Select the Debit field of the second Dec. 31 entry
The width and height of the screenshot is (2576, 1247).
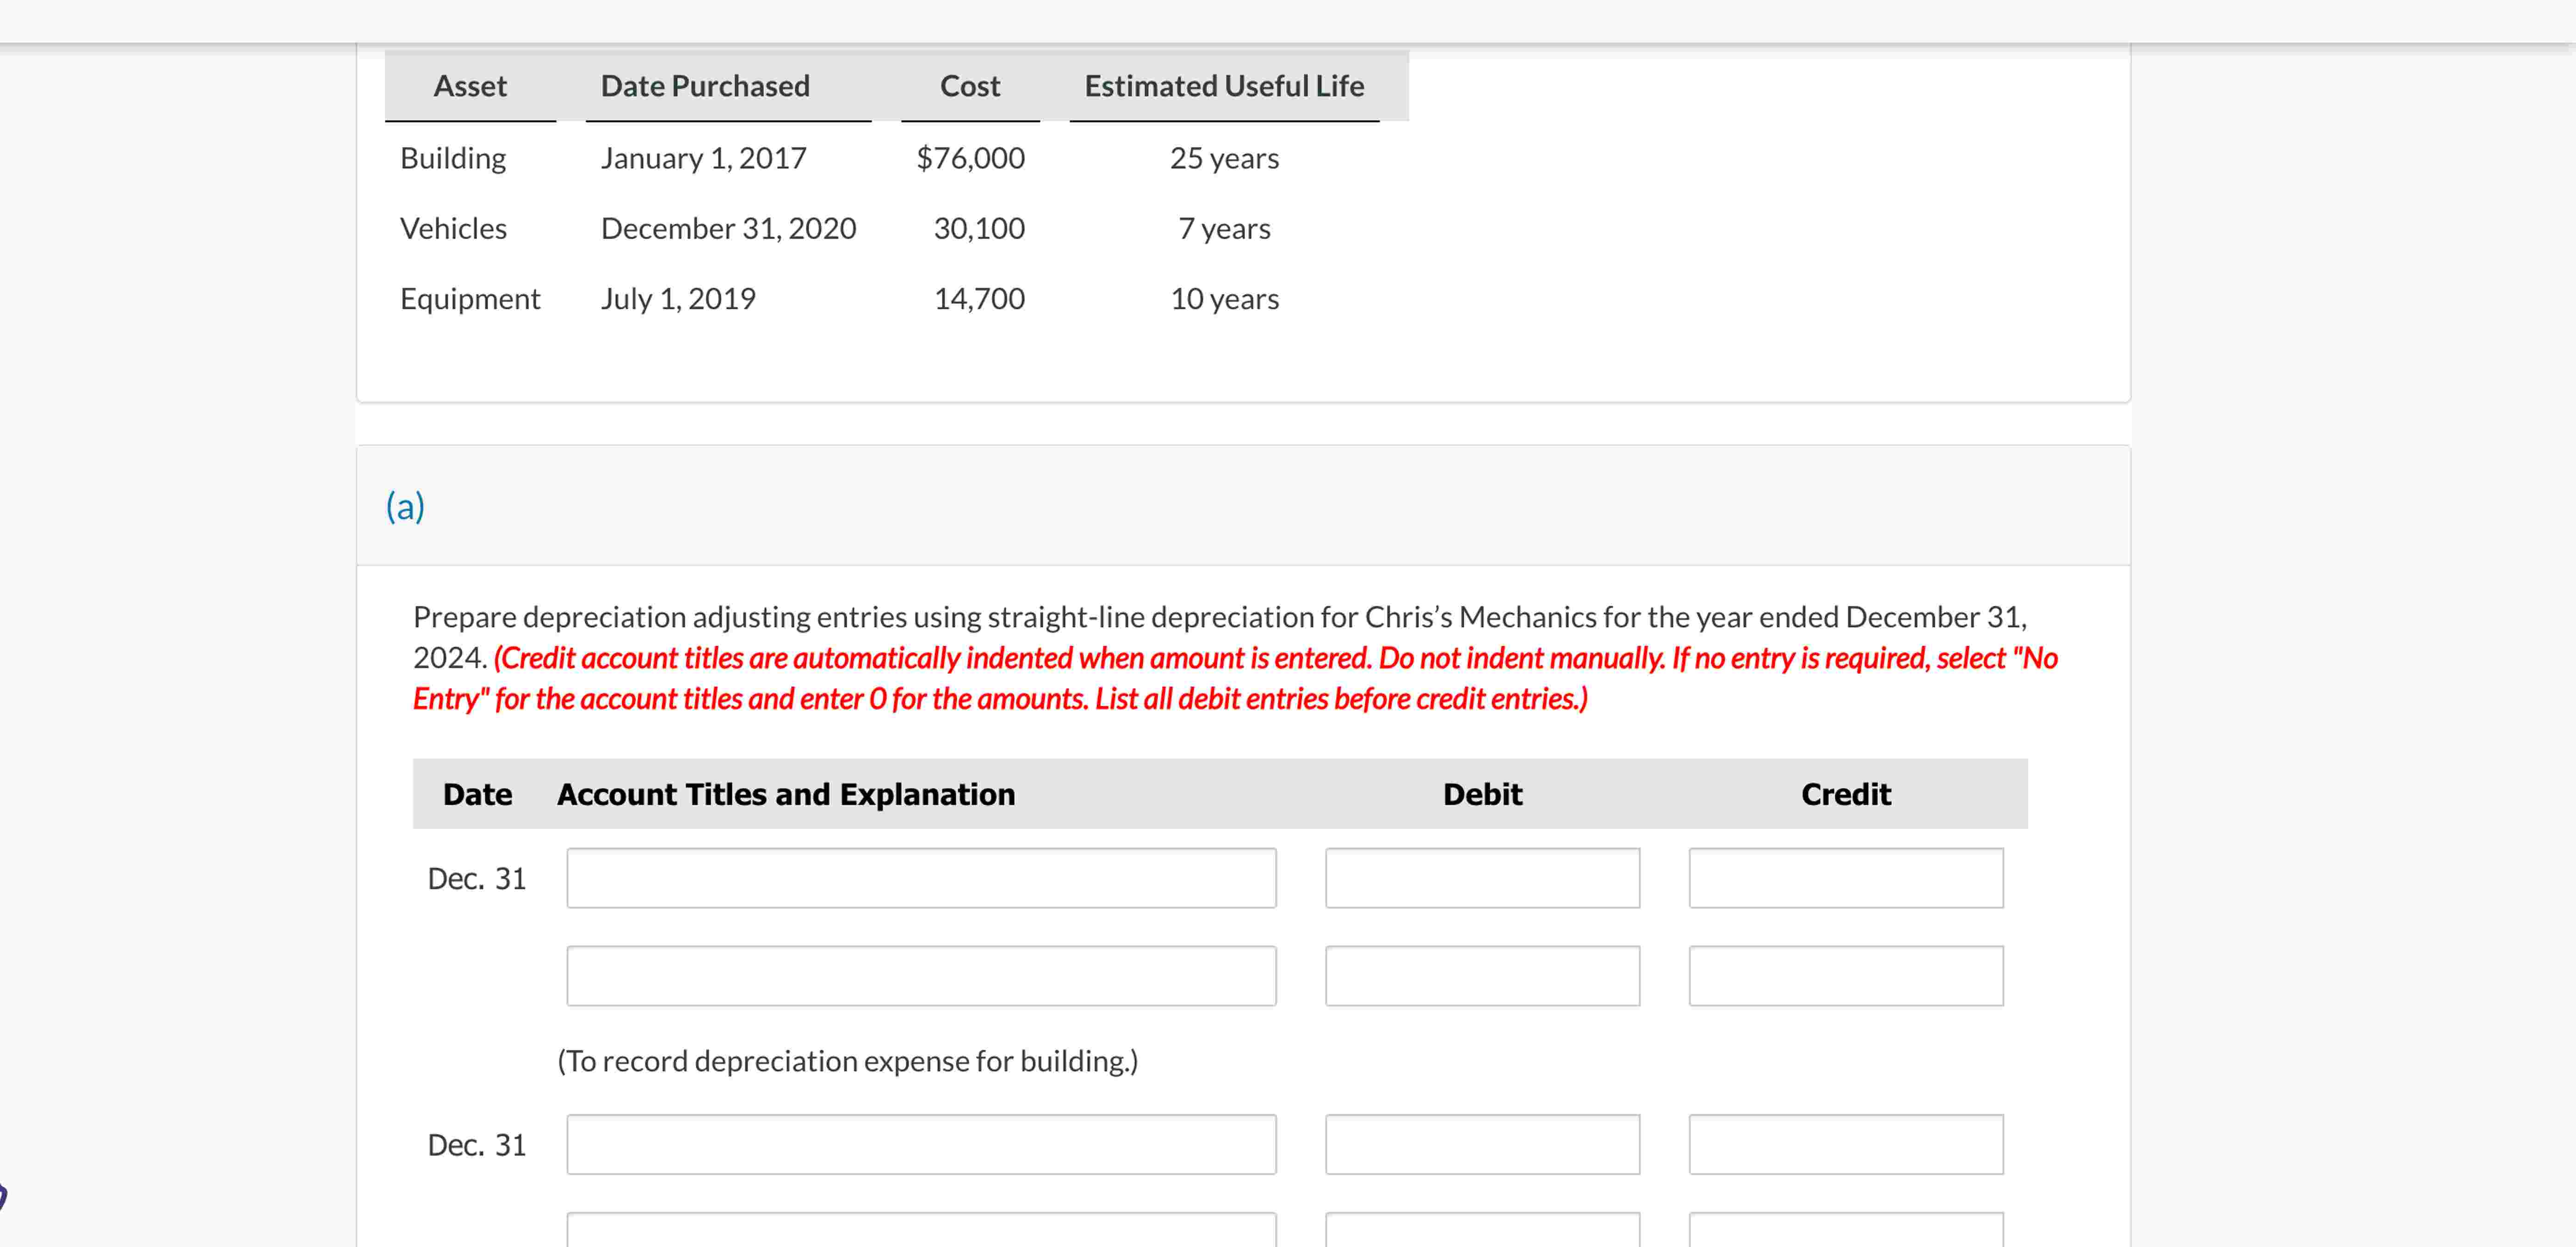pyautogui.click(x=1482, y=1144)
